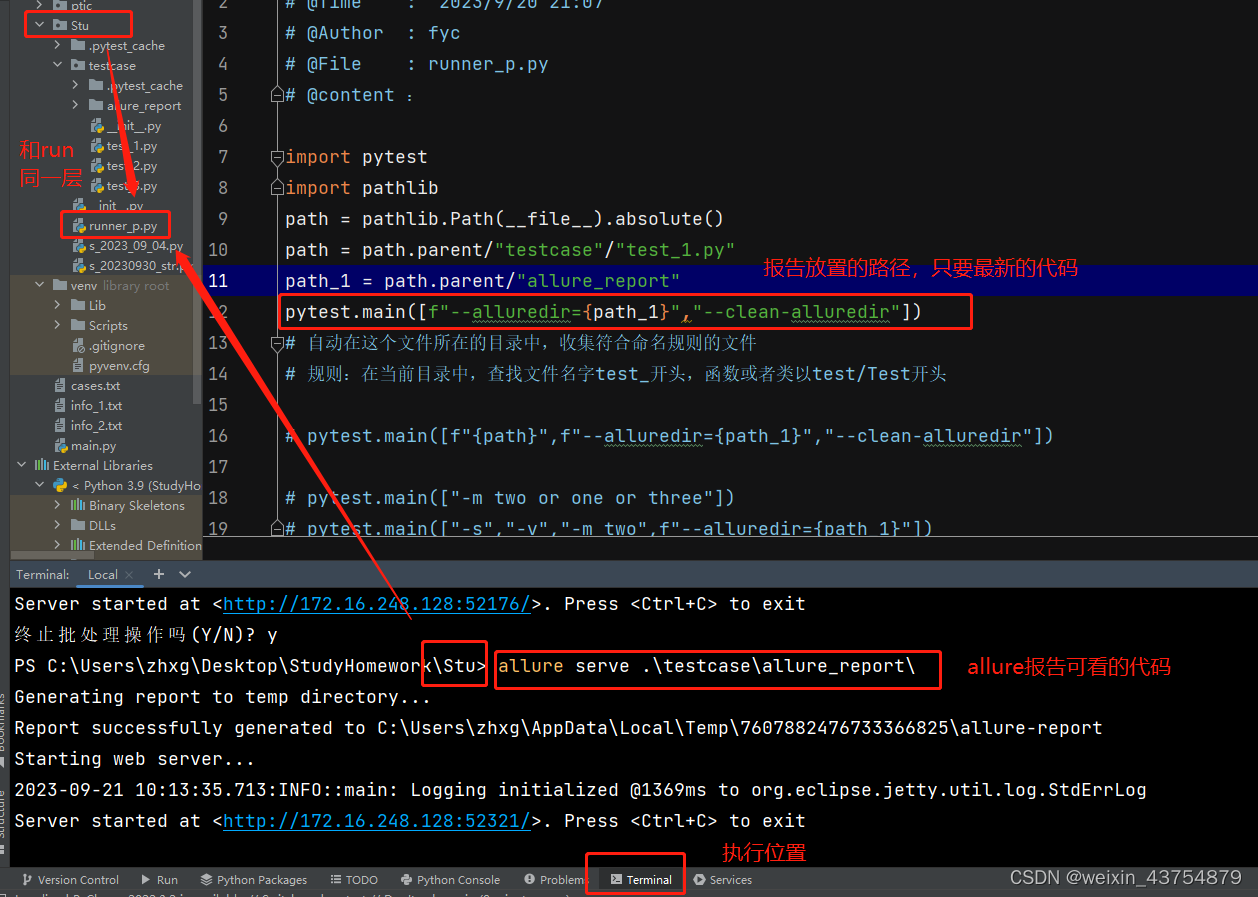This screenshot has width=1258, height=897.
Task: Click the folder icon of testcase
Action: tap(78, 65)
